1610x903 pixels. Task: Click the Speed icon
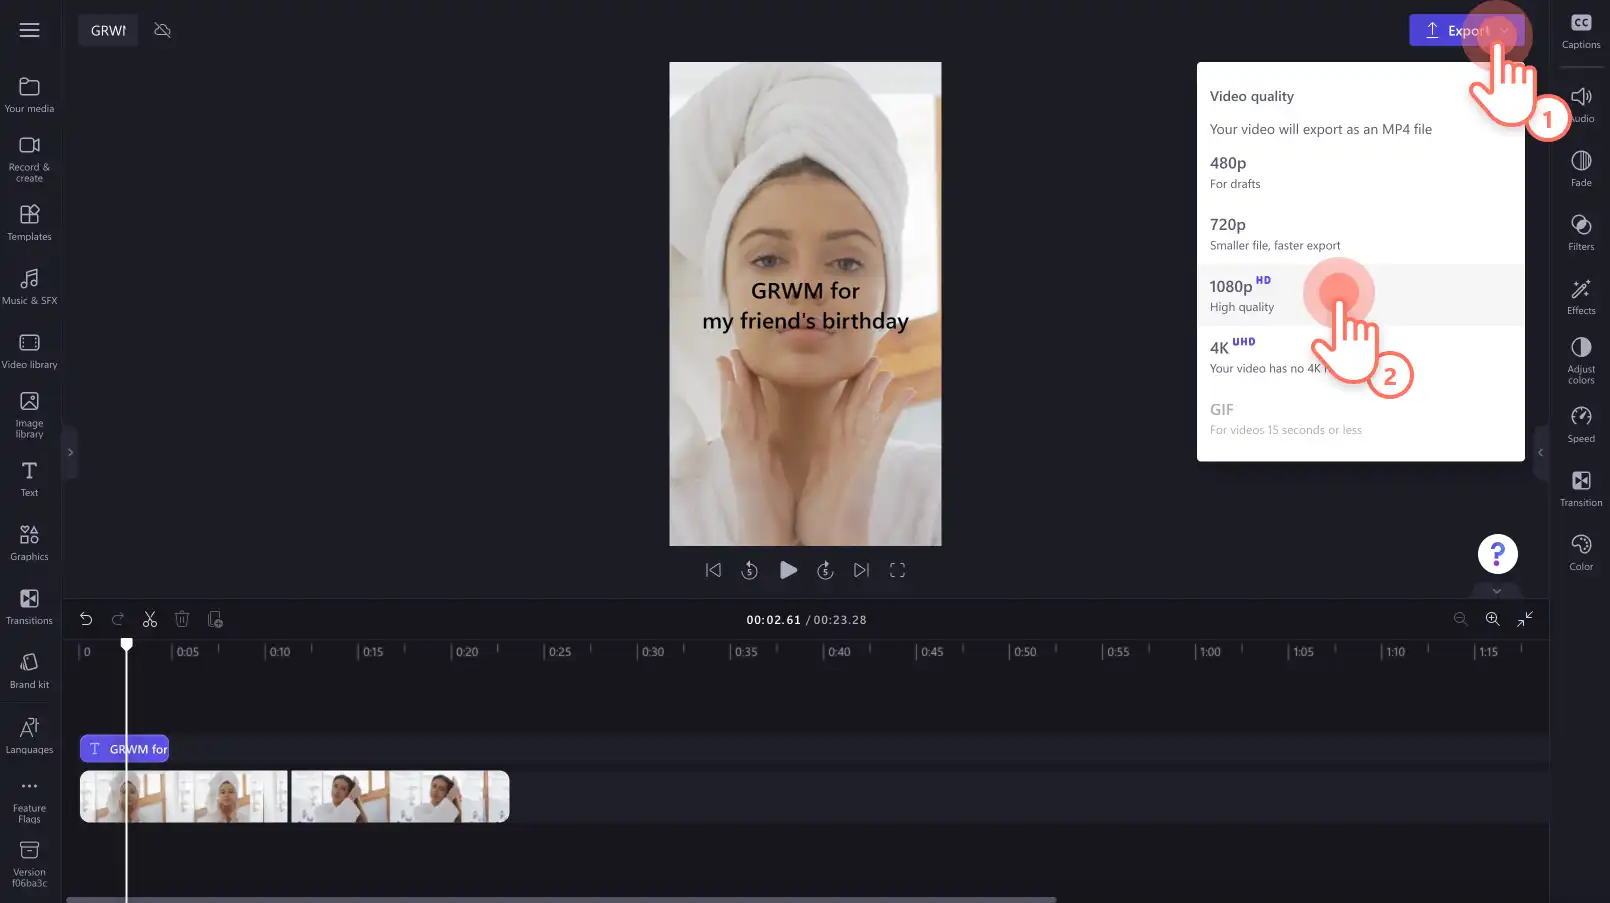click(x=1581, y=424)
